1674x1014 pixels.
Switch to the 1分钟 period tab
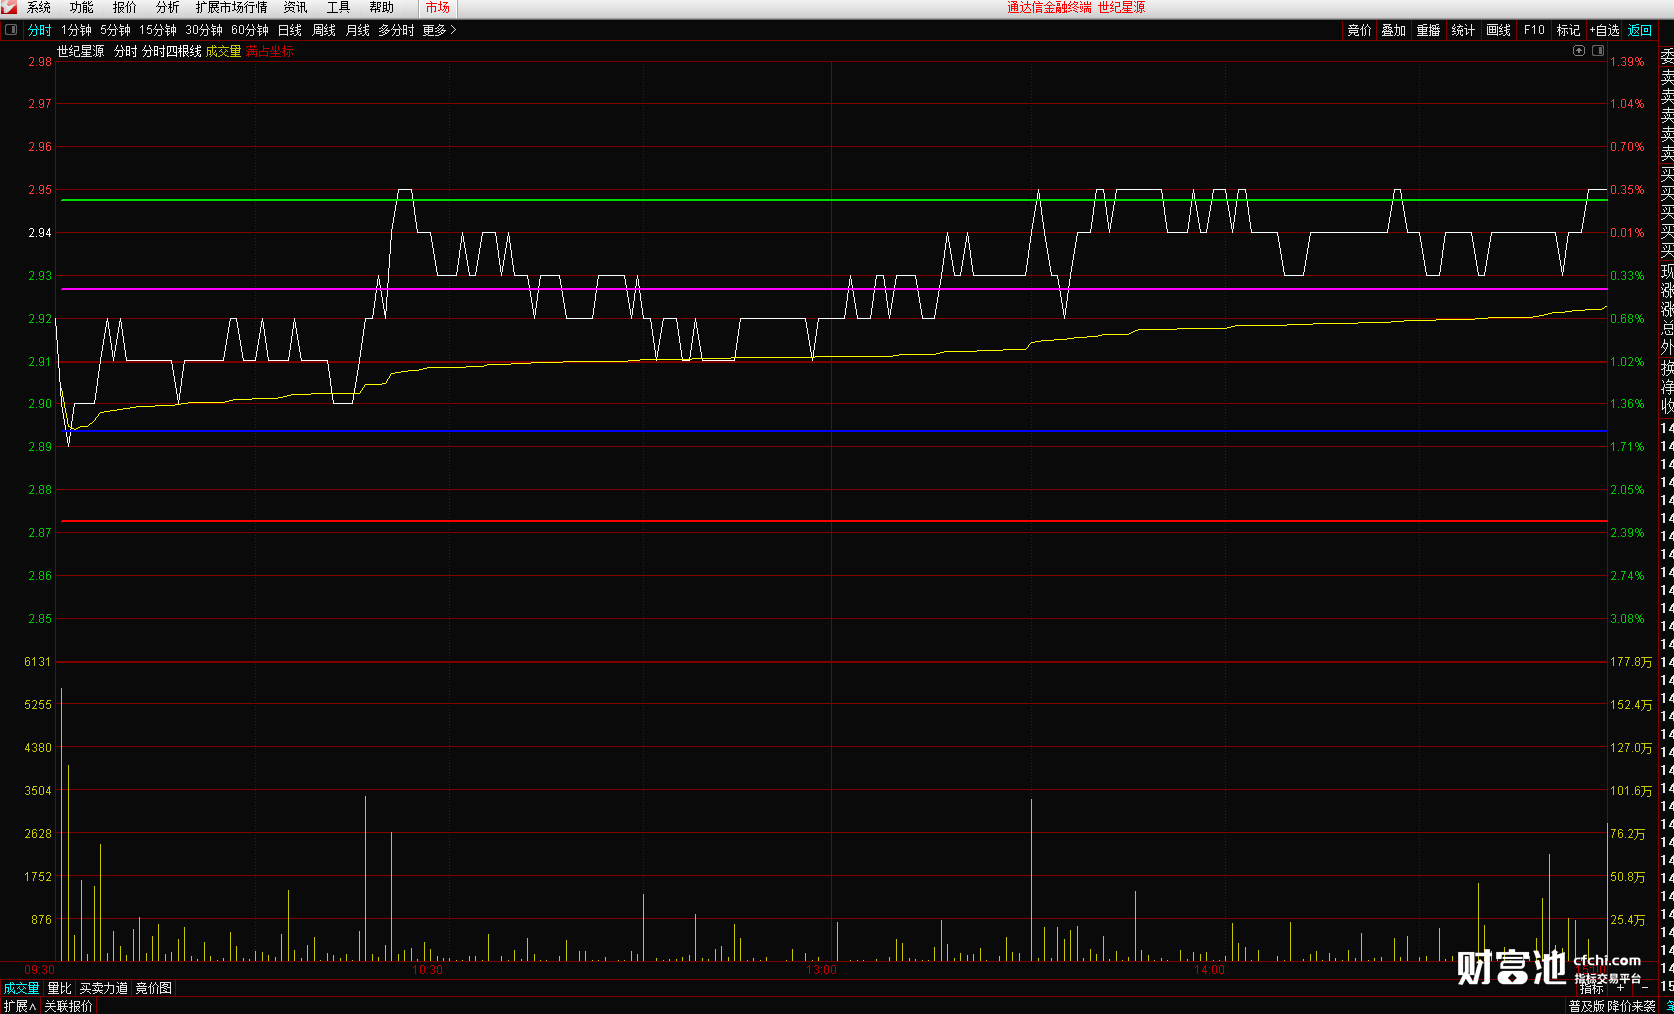[76, 31]
